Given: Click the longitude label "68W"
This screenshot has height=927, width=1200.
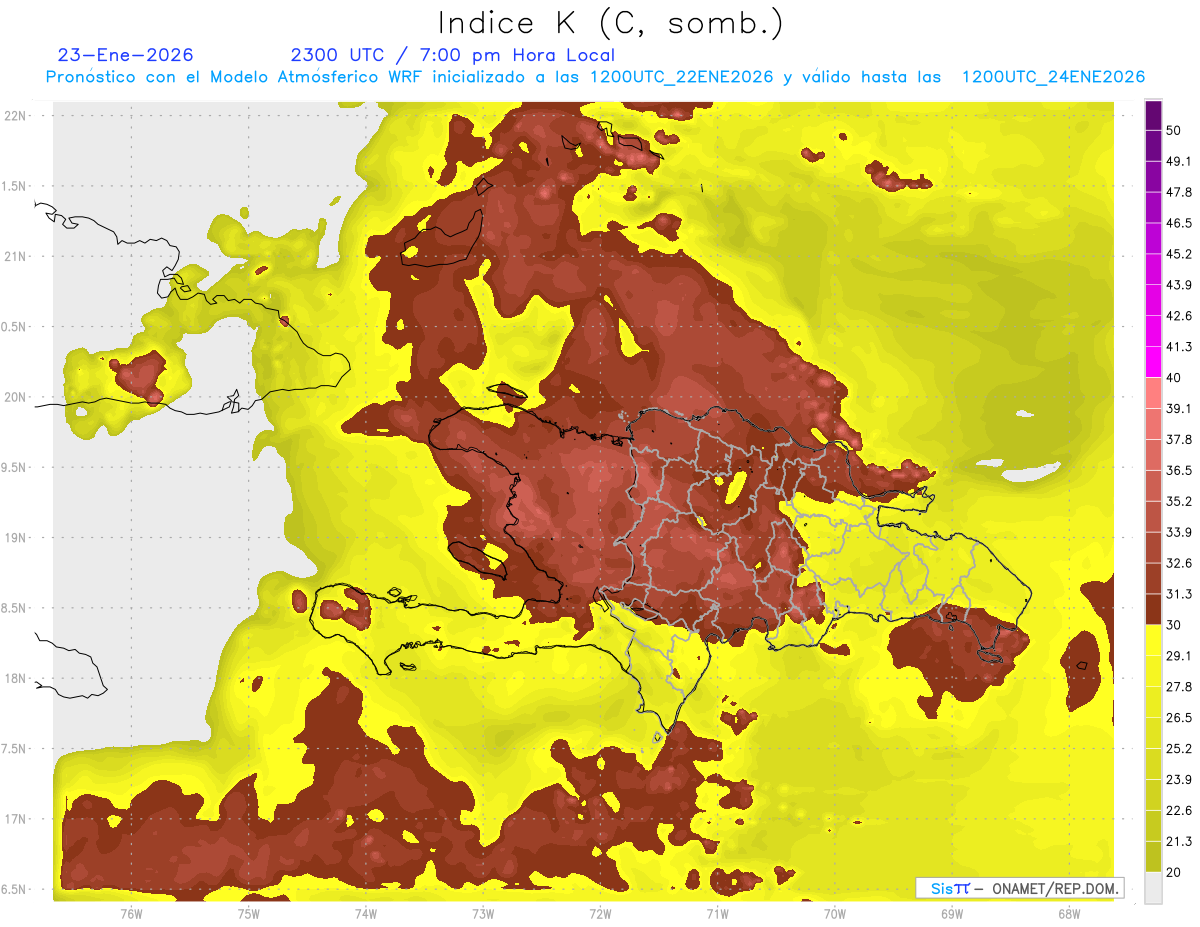Looking at the screenshot, I should 1069,914.
